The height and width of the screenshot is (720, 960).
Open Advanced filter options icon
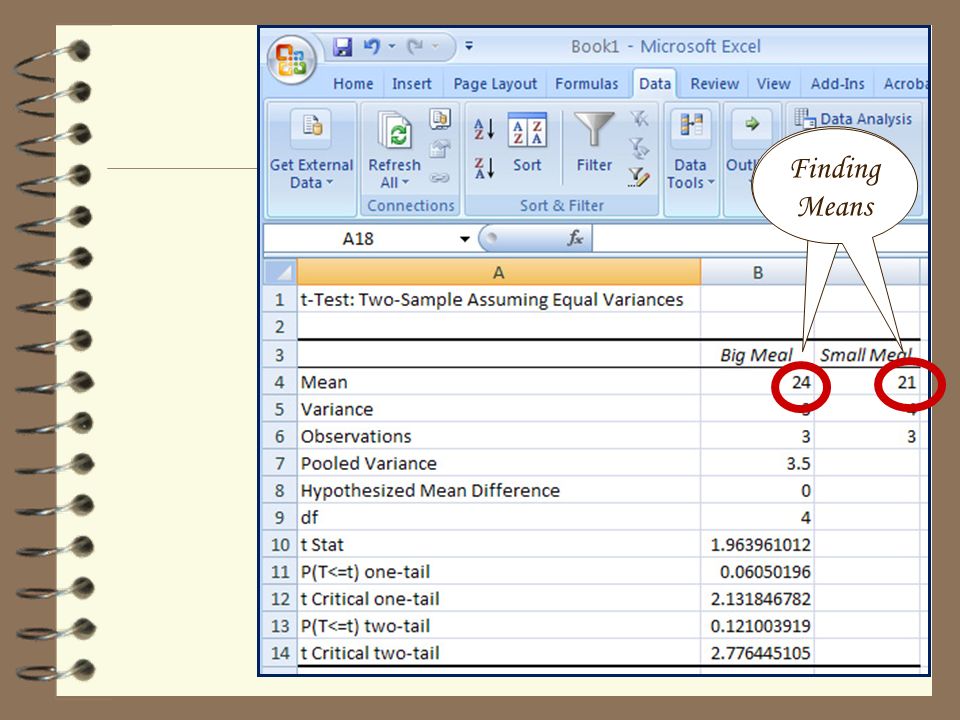tap(639, 177)
